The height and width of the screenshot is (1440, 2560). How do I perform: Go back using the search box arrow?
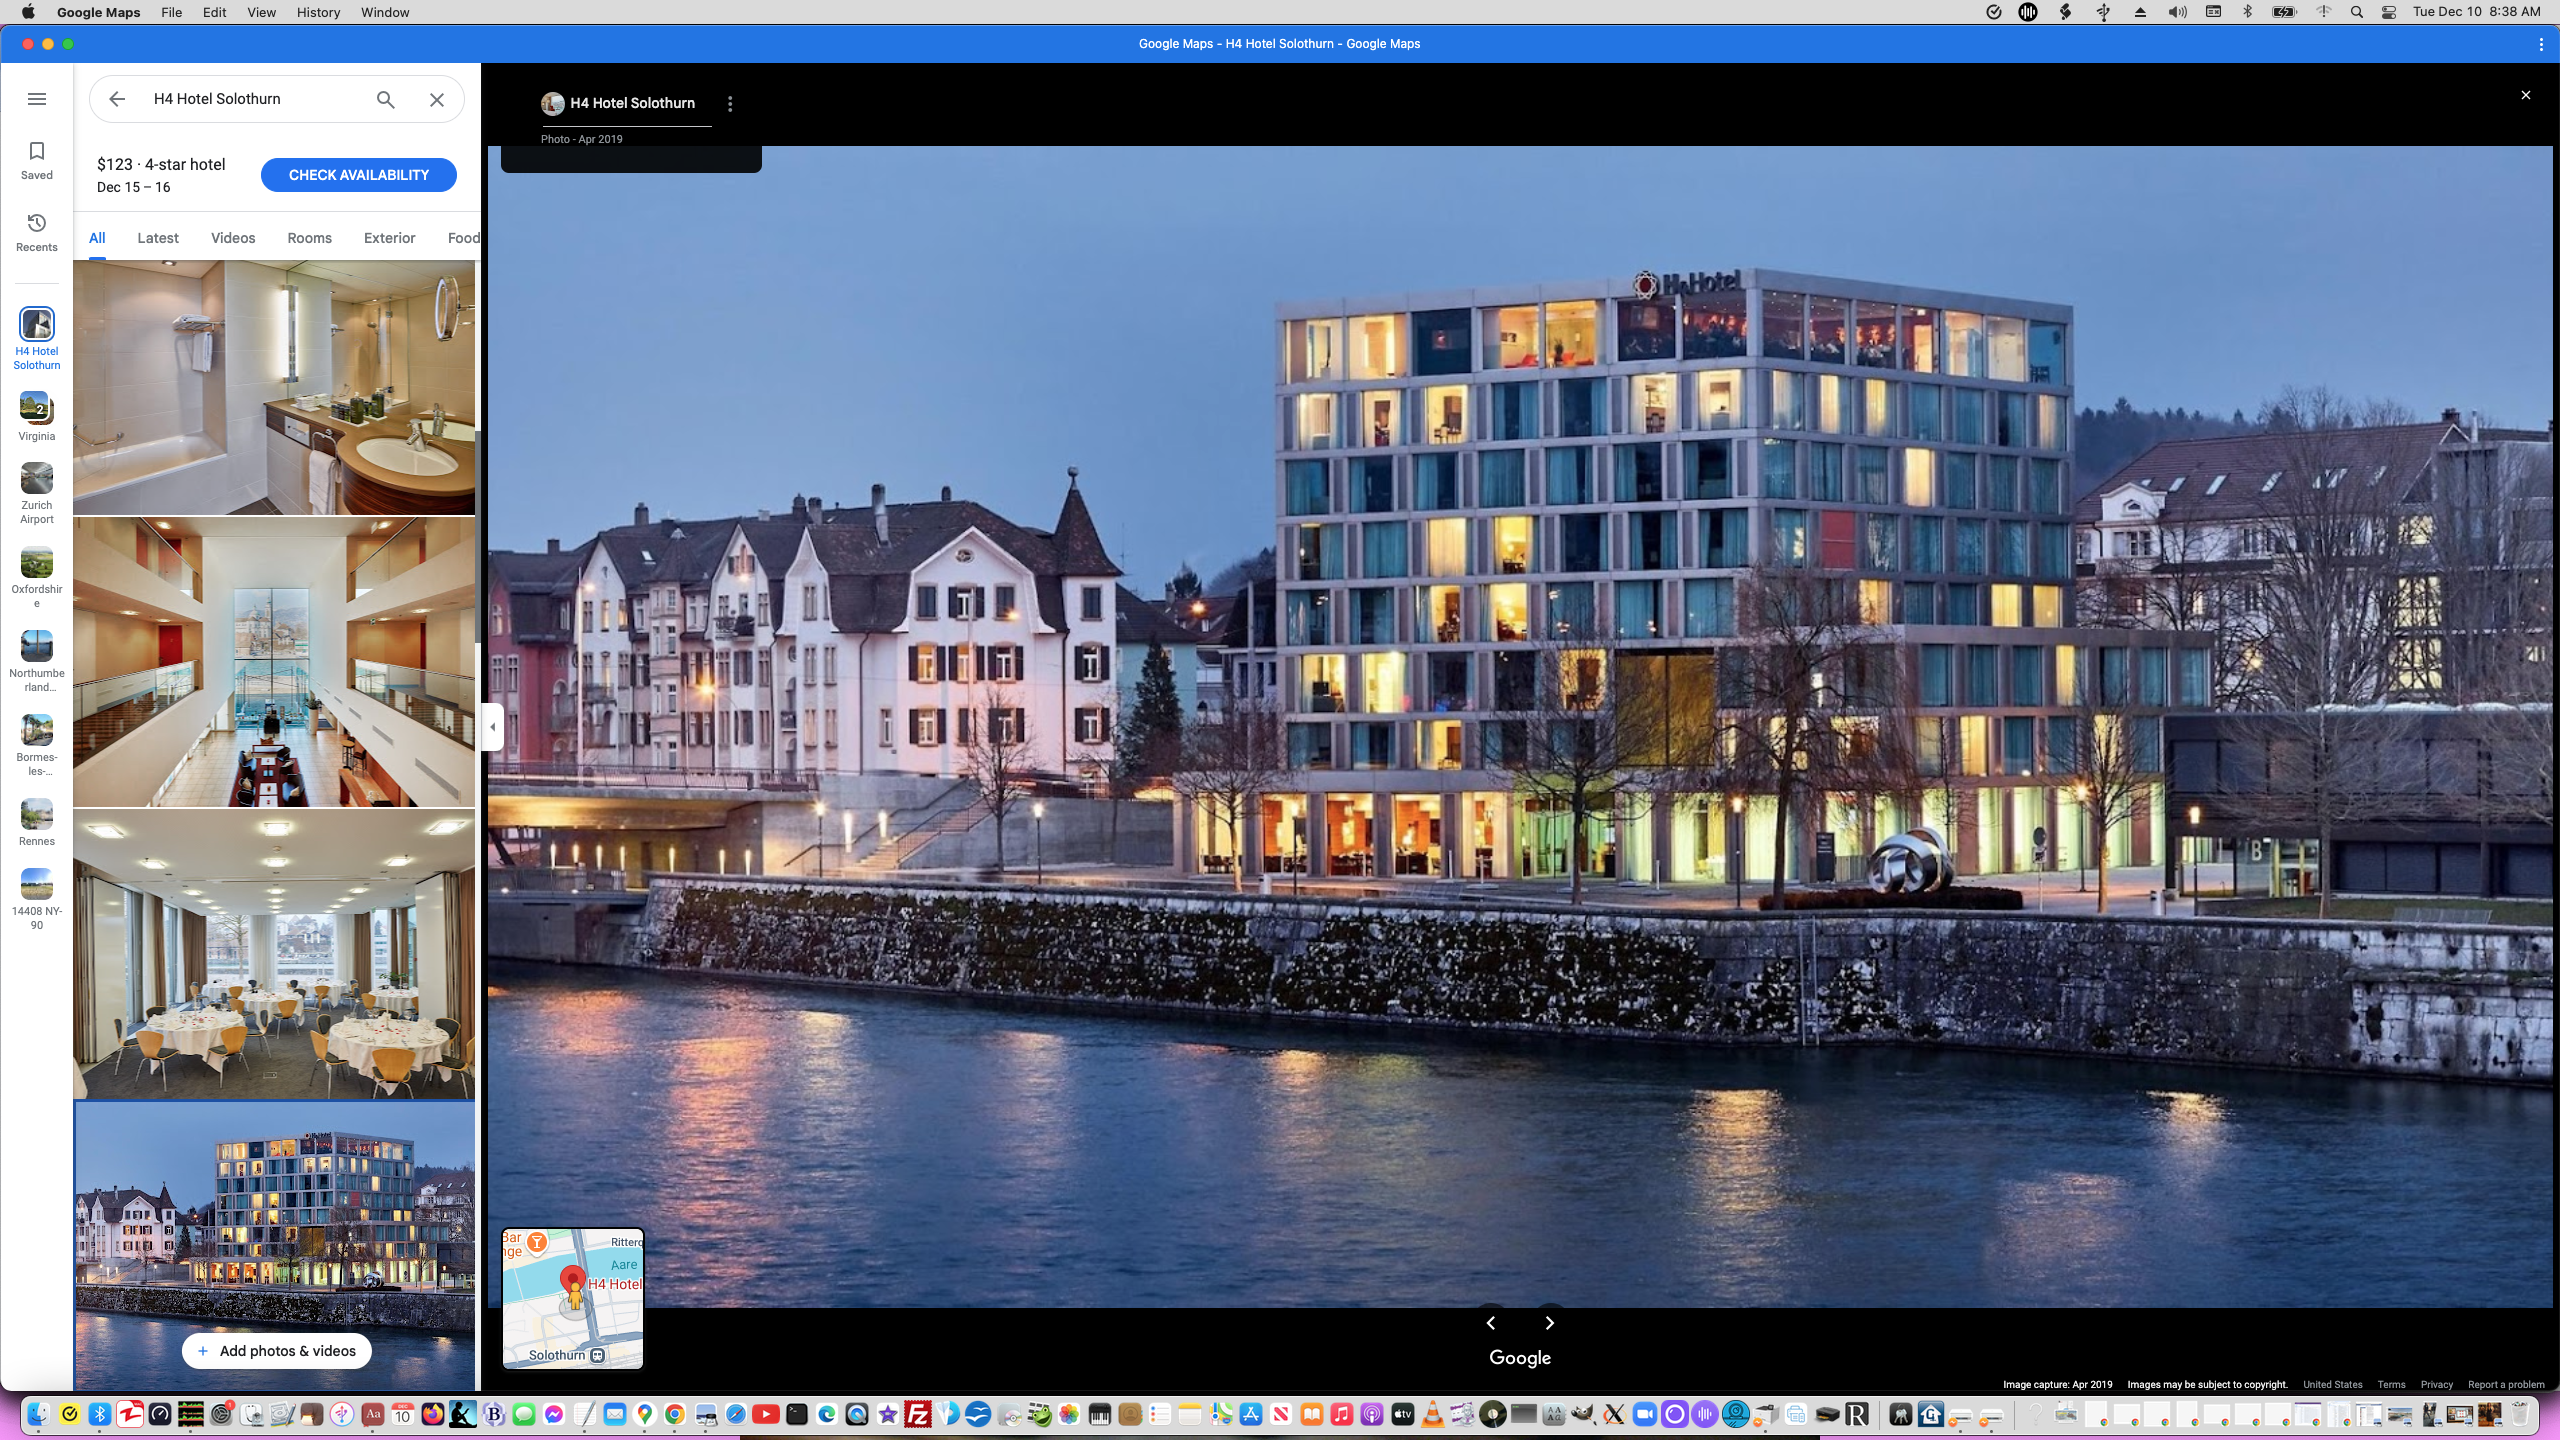(x=117, y=99)
